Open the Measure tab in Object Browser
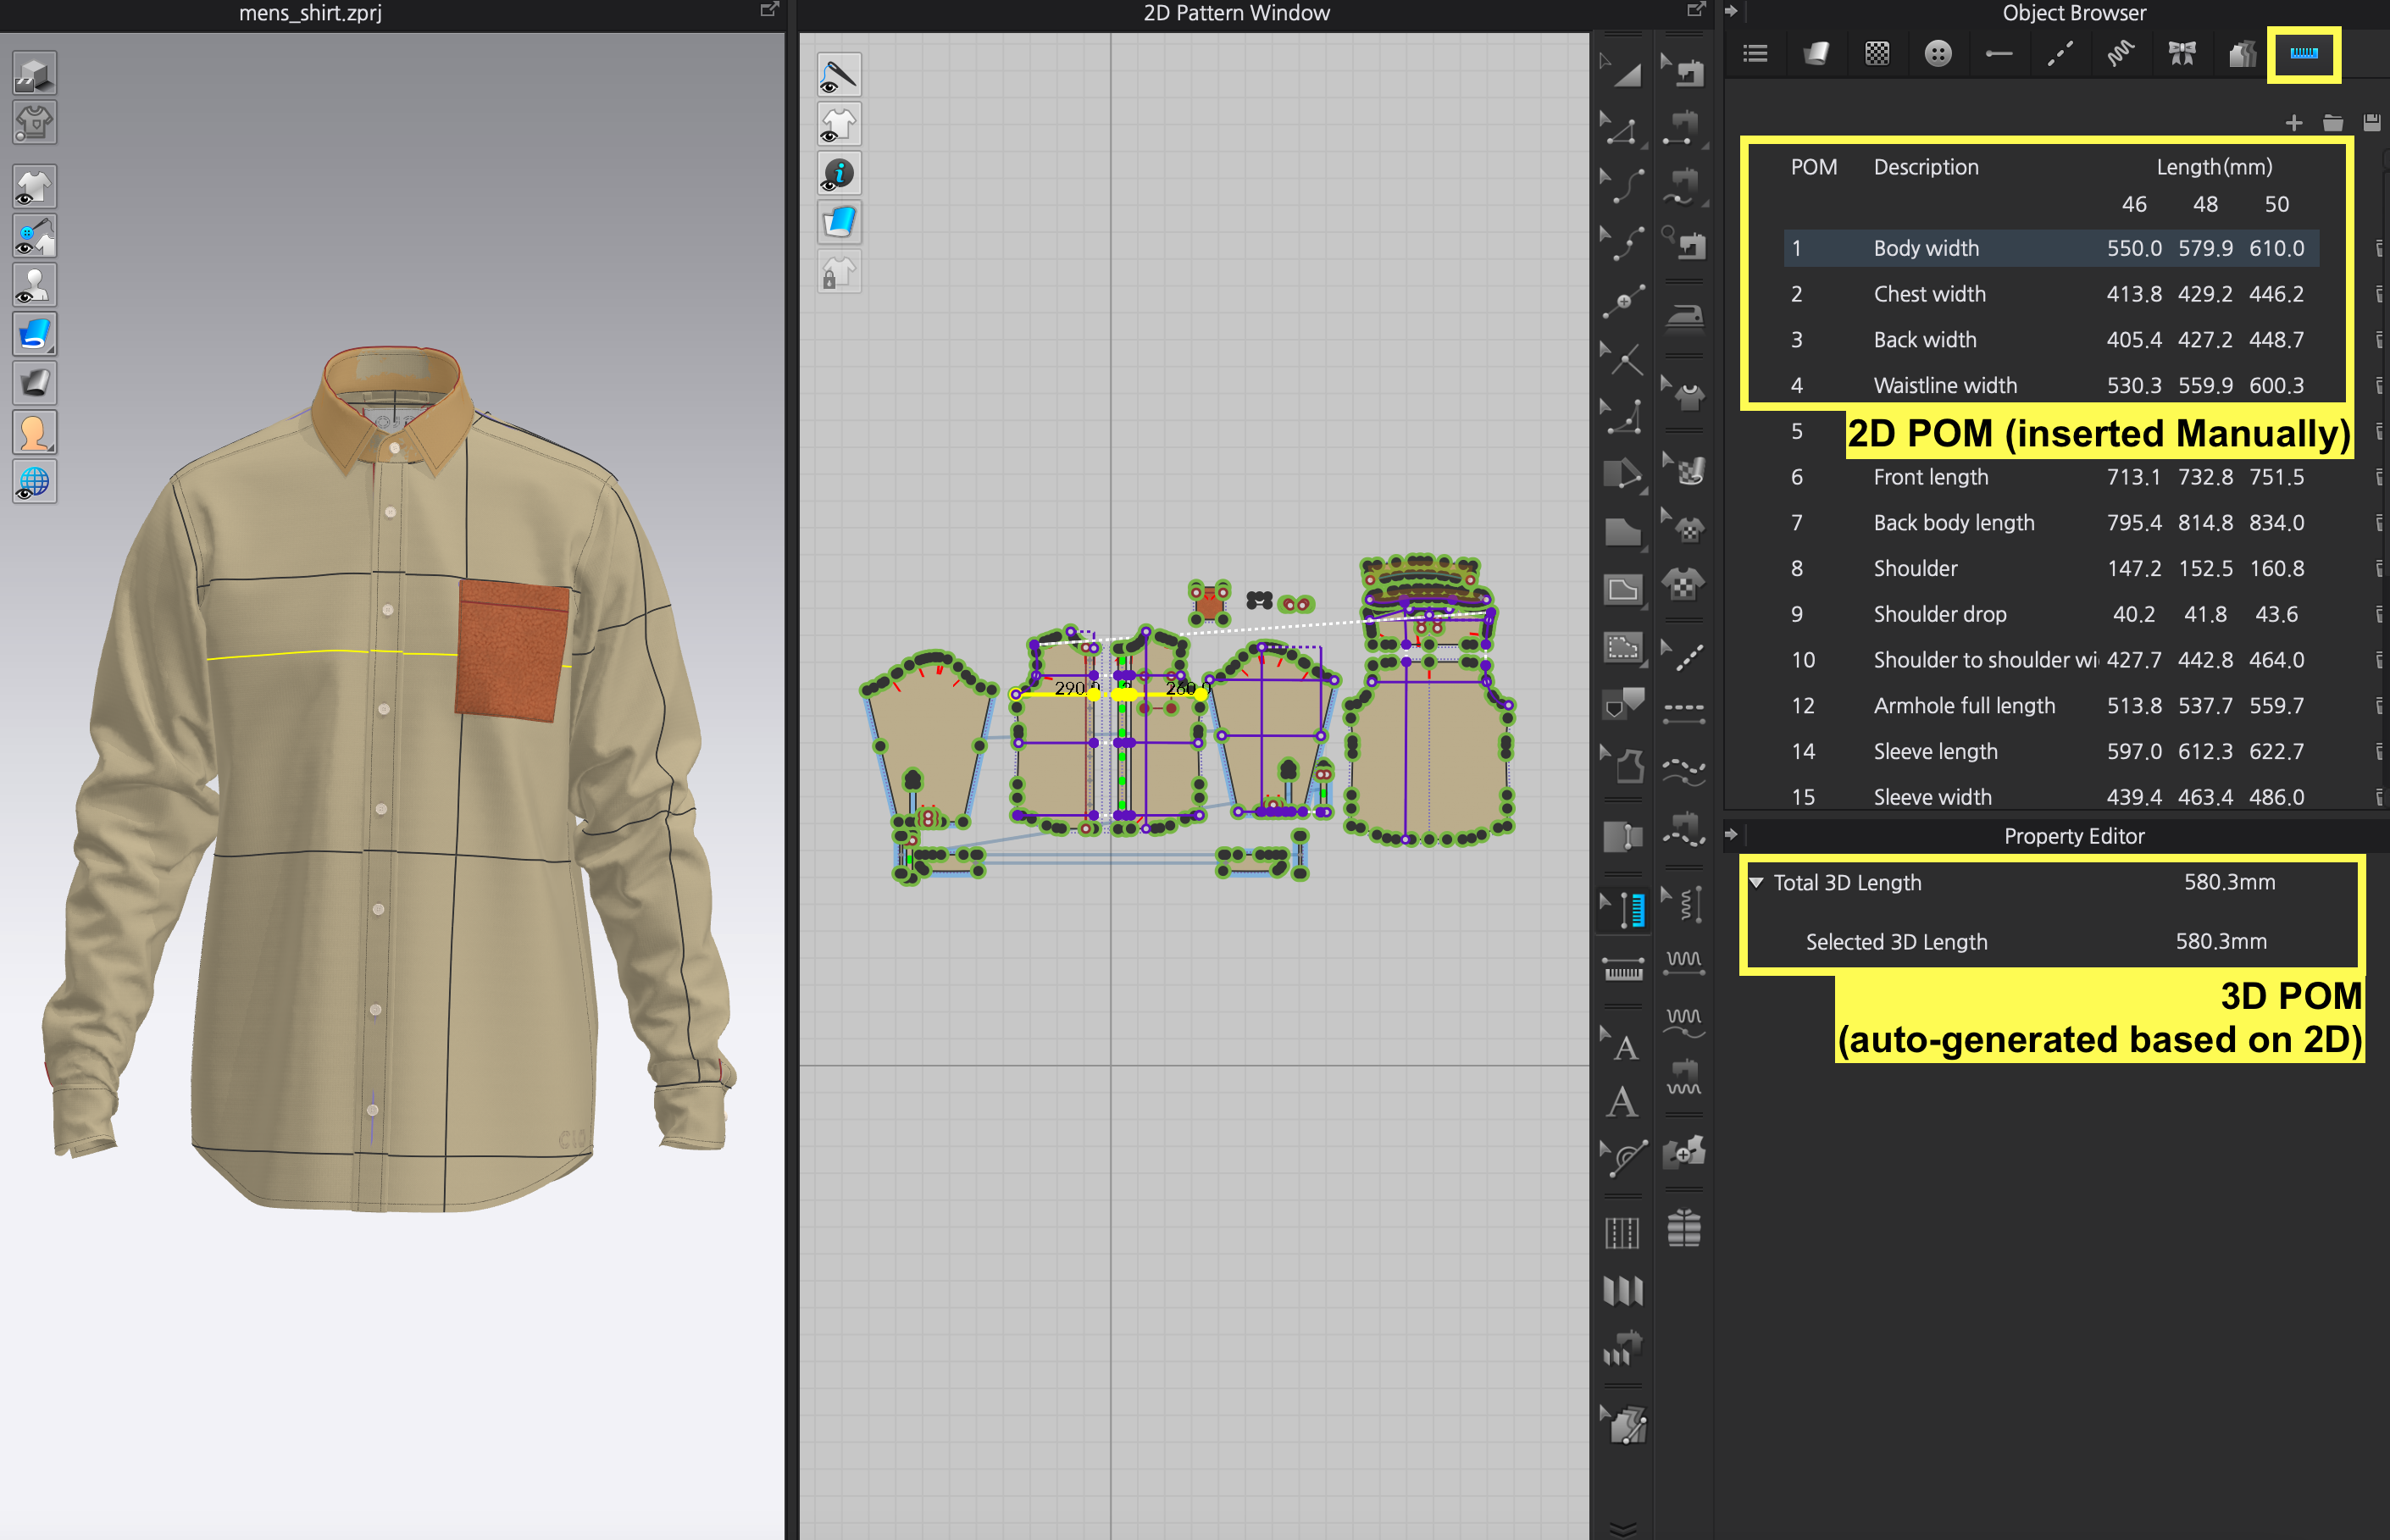 [x=2303, y=54]
